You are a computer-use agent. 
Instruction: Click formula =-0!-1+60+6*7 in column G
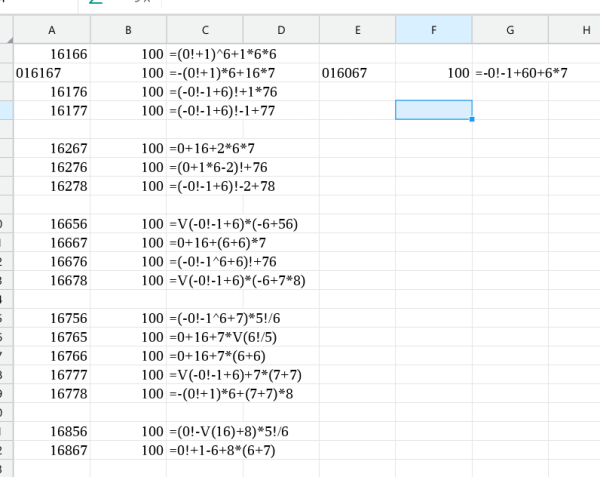521,73
